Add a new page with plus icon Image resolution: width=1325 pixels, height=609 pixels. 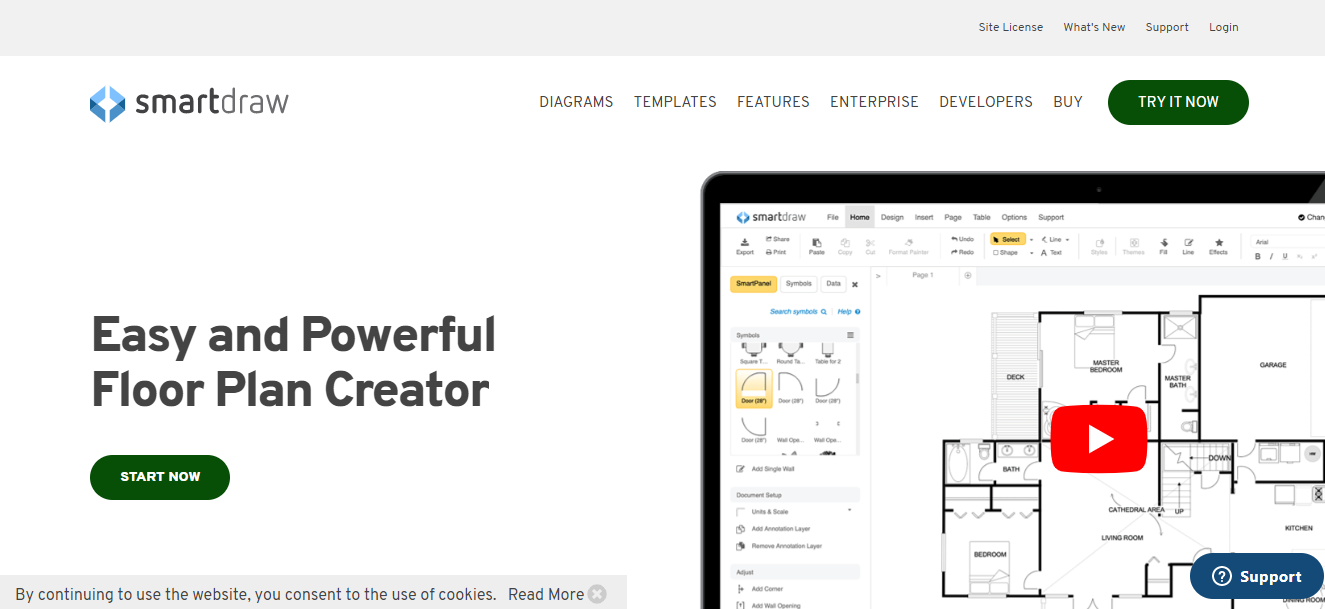pos(967,275)
